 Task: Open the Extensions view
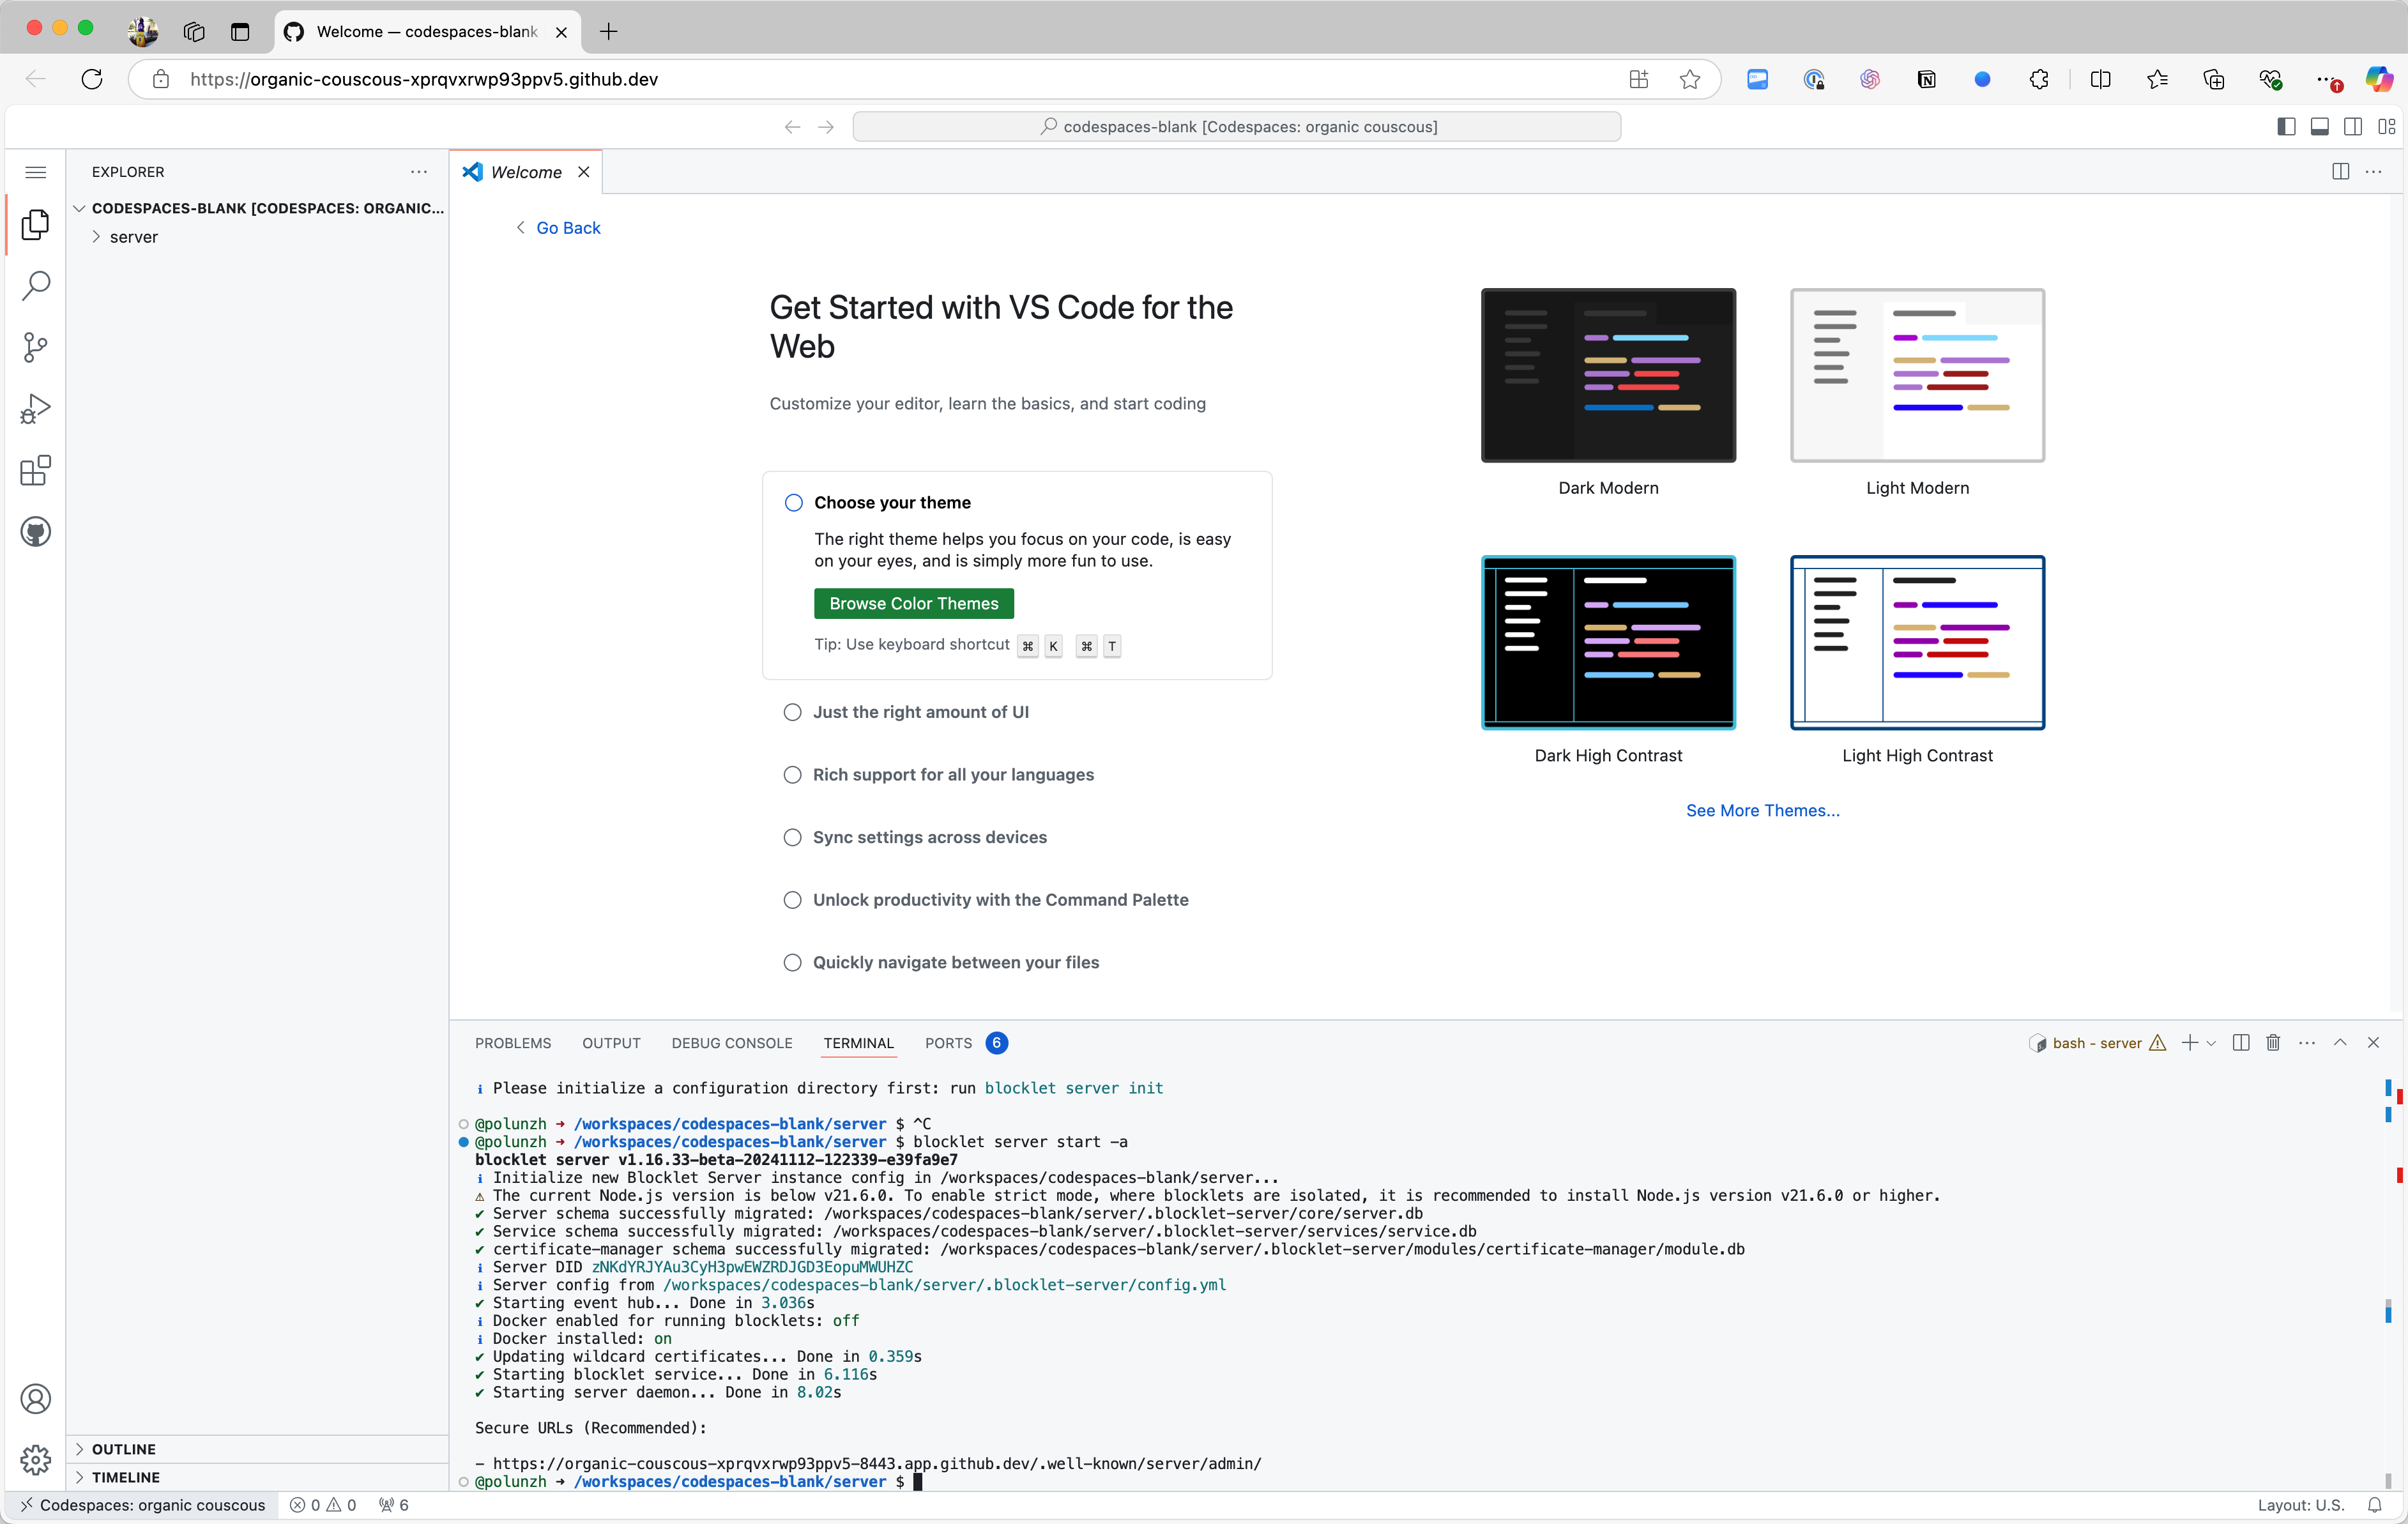36,470
